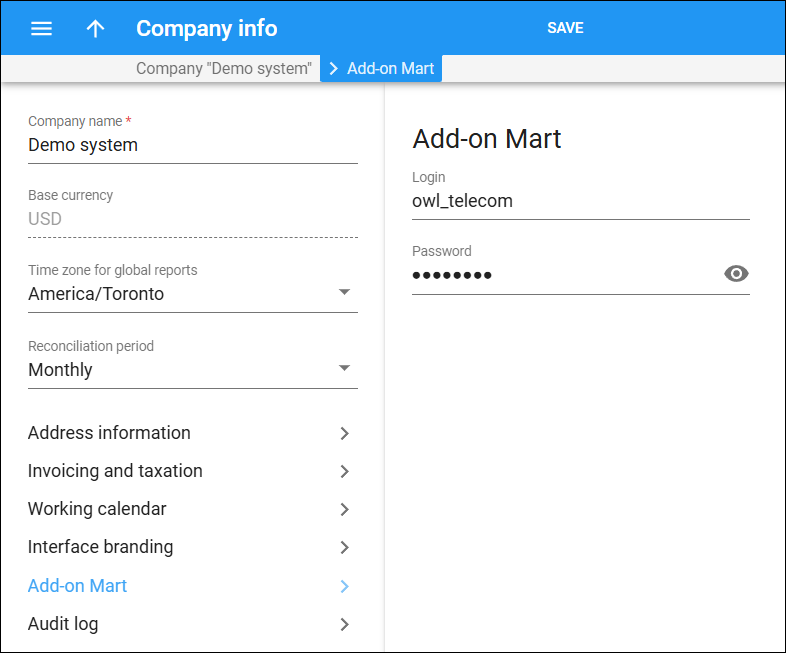Image resolution: width=786 pixels, height=653 pixels.
Task: Click the arrow beside Monthly
Action: tap(344, 368)
